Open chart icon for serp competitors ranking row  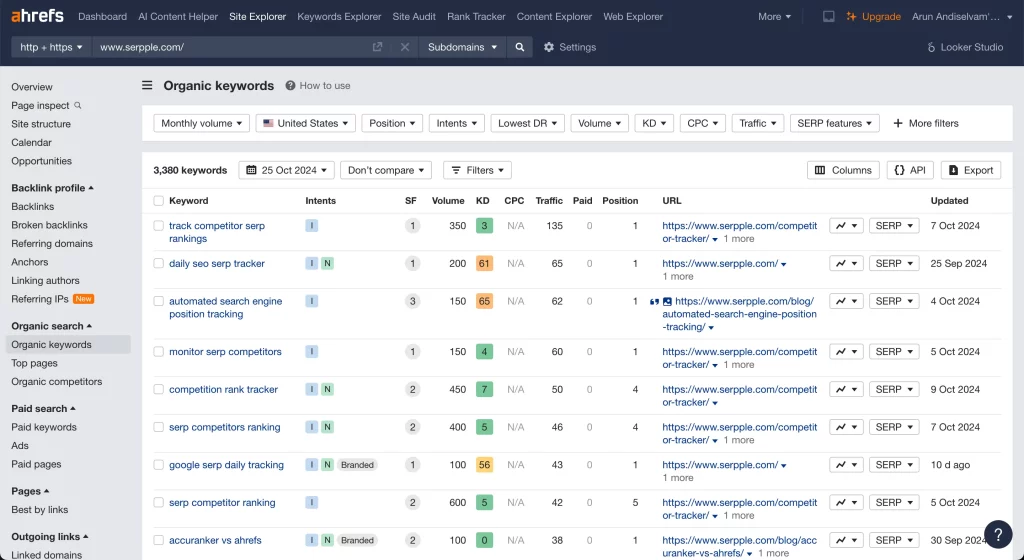[846, 428]
